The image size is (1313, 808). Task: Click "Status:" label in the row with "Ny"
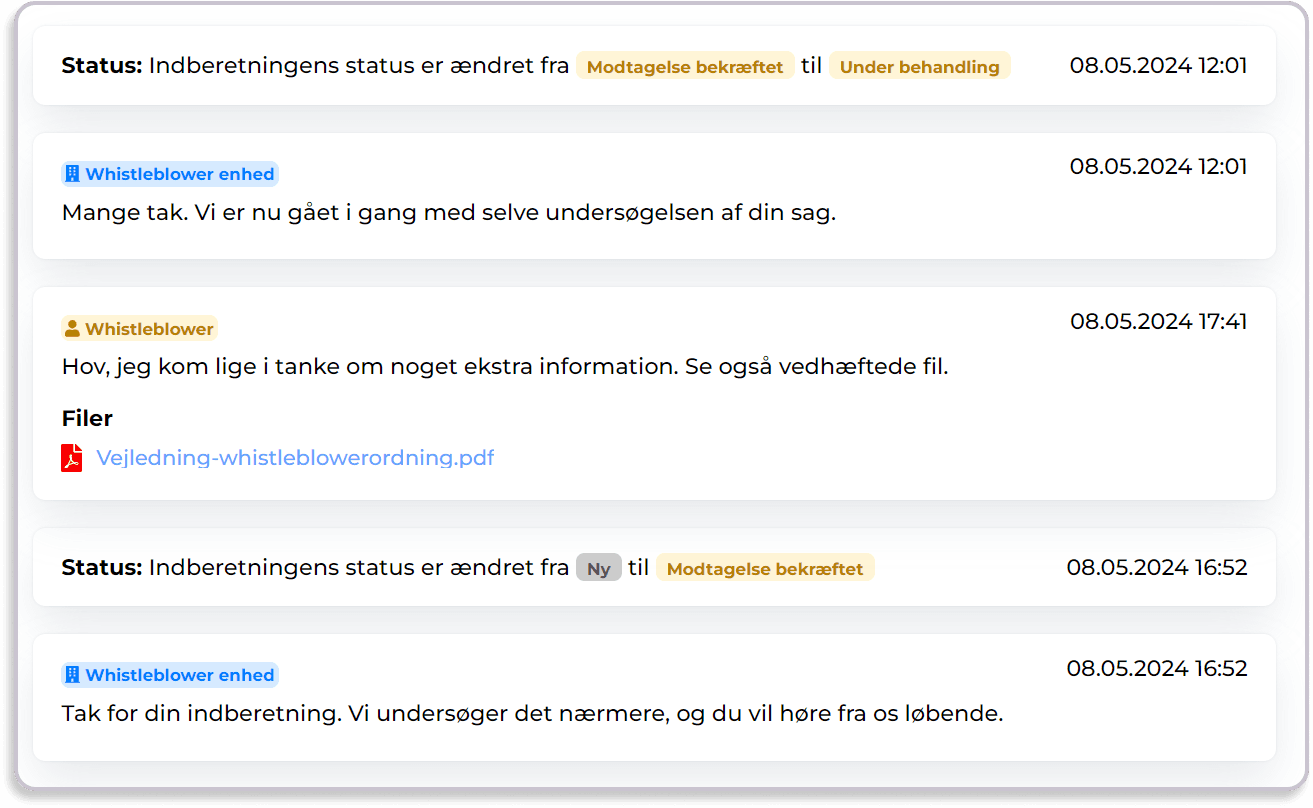click(x=102, y=568)
